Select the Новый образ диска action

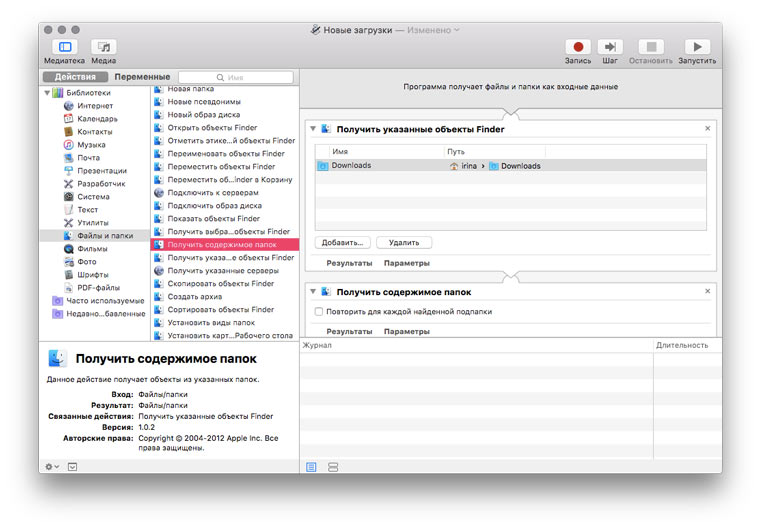(x=225, y=115)
